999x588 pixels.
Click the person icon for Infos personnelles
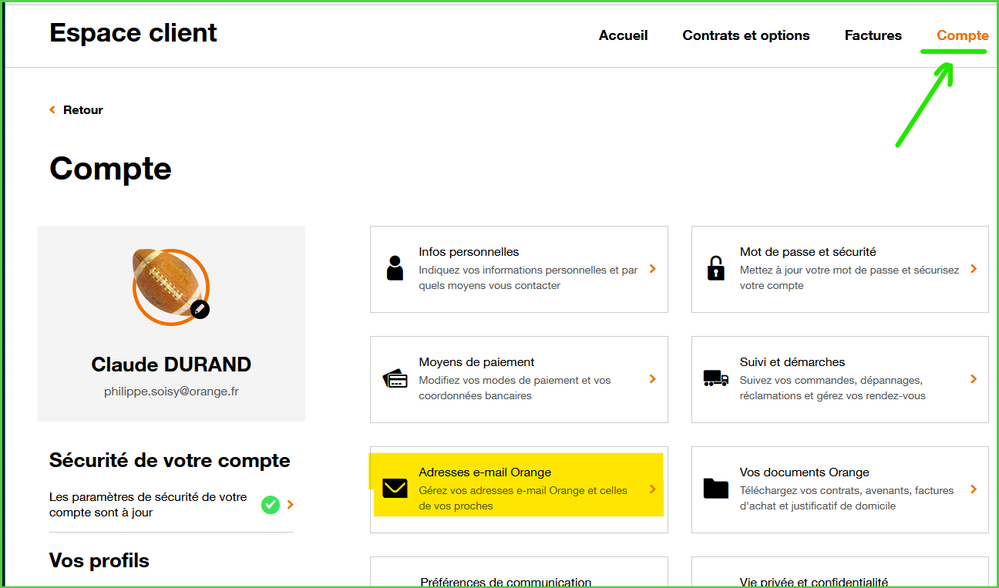[395, 268]
